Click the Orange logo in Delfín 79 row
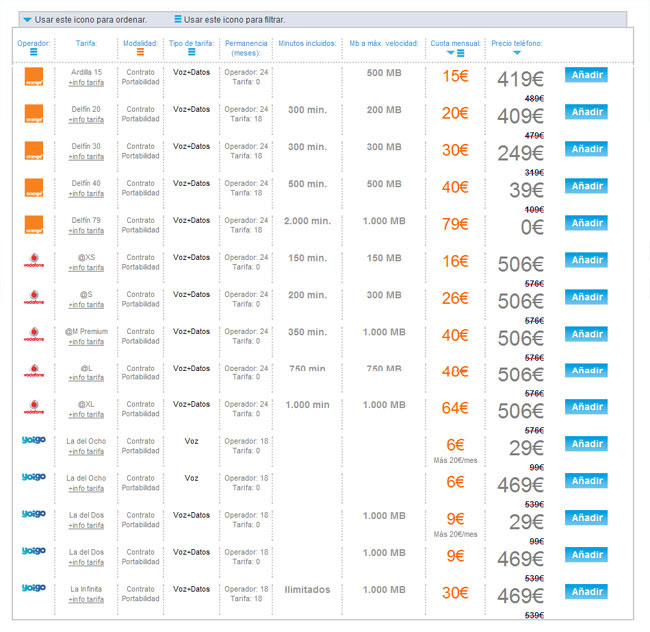The width and height of the screenshot is (650, 632). click(x=34, y=224)
